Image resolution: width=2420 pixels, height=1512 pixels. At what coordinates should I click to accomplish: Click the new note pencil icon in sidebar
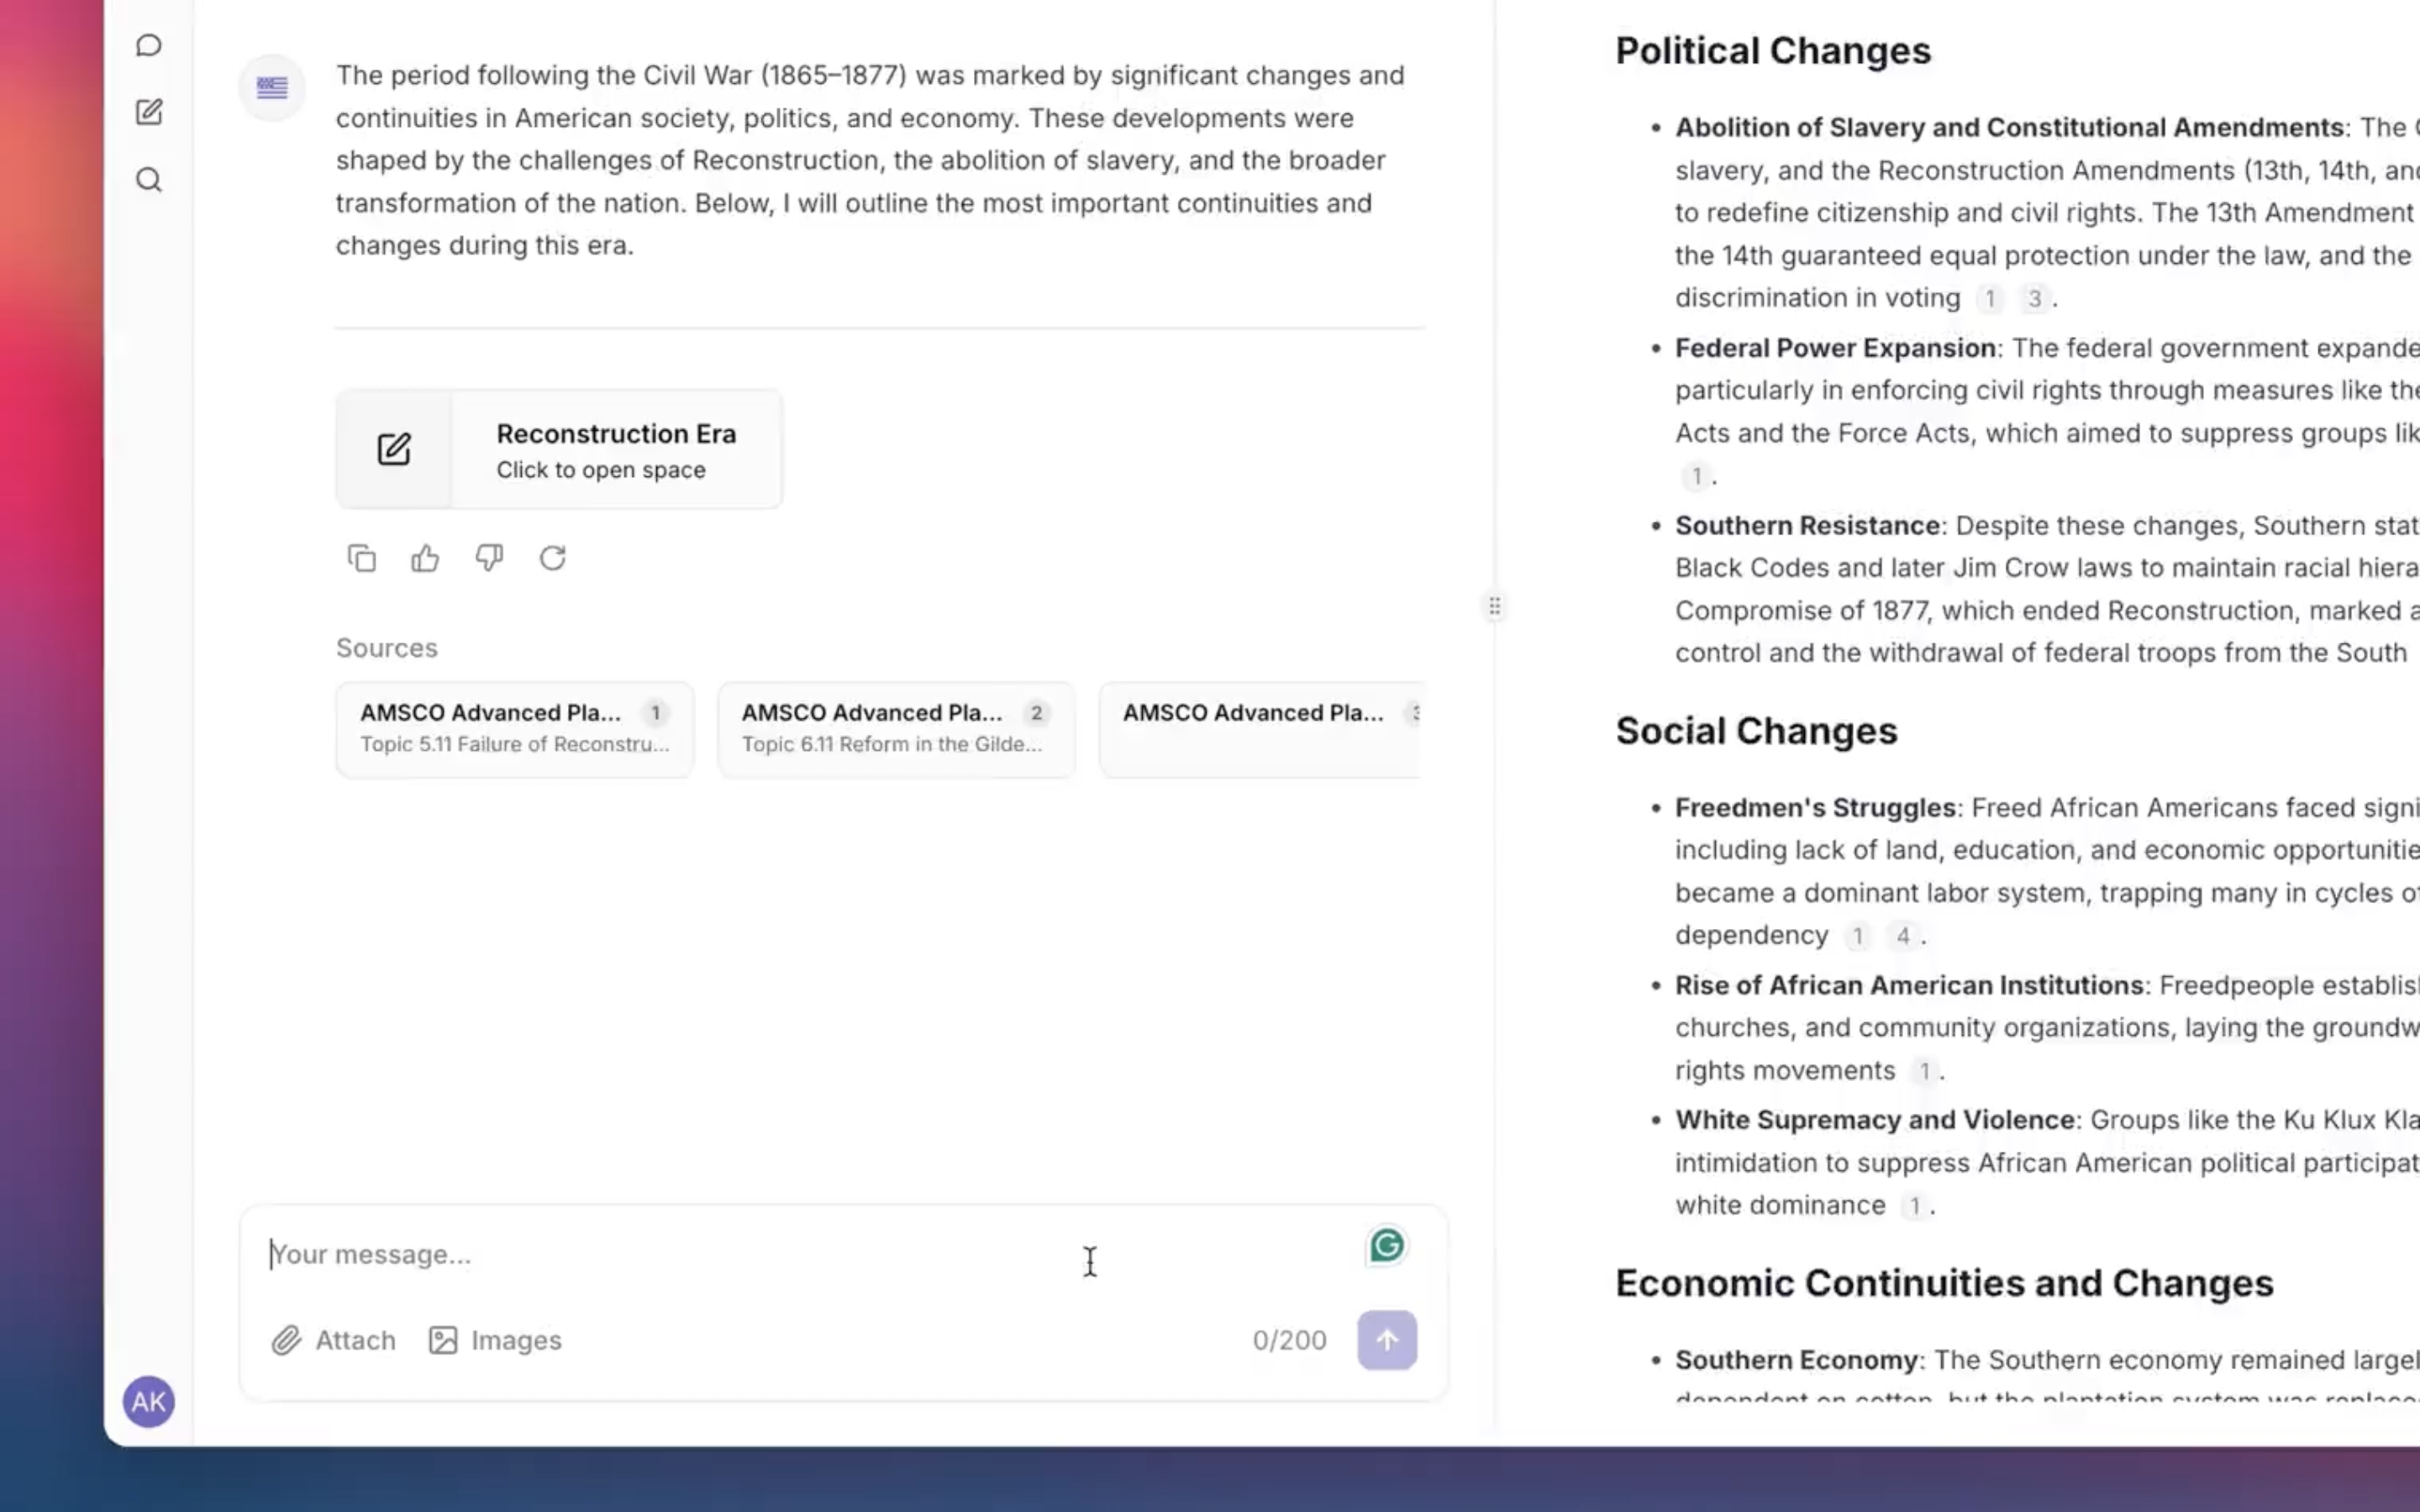coord(149,112)
